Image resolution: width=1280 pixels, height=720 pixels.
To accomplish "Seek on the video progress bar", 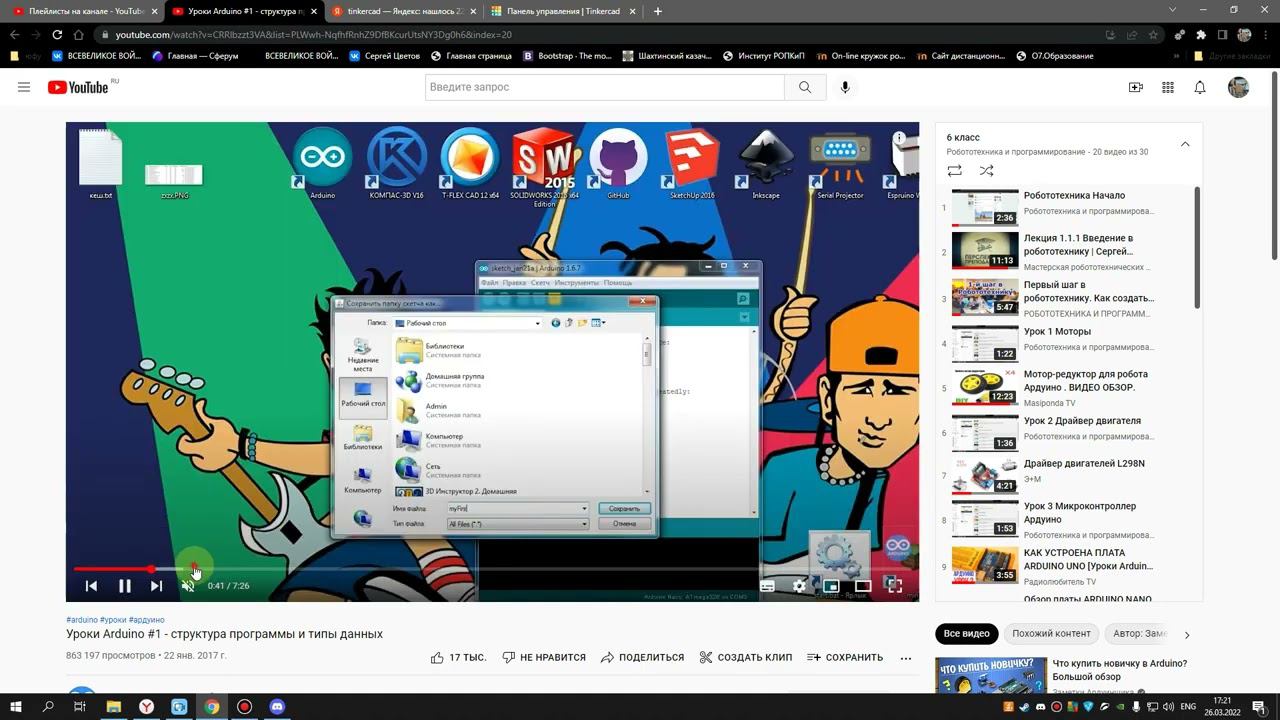I will coord(492,569).
